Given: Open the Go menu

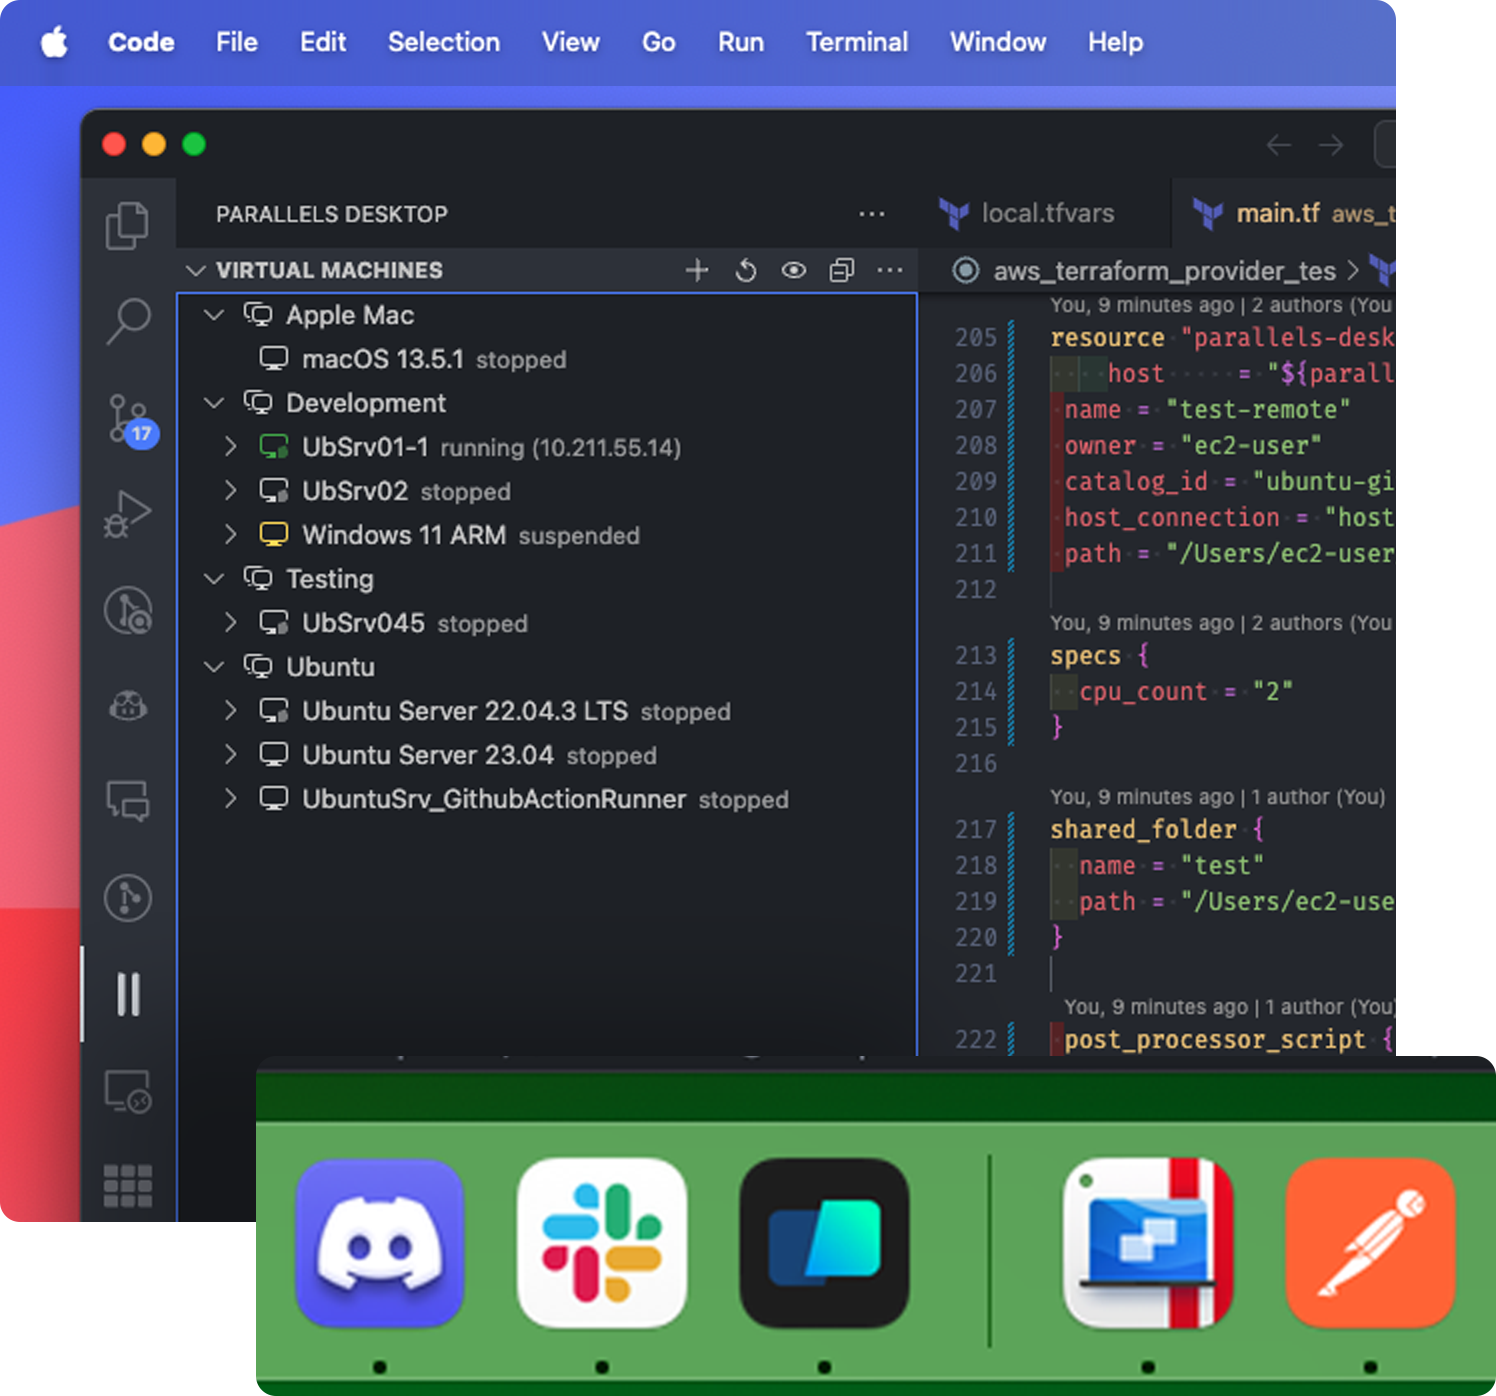Looking at the screenshot, I should 659,42.
